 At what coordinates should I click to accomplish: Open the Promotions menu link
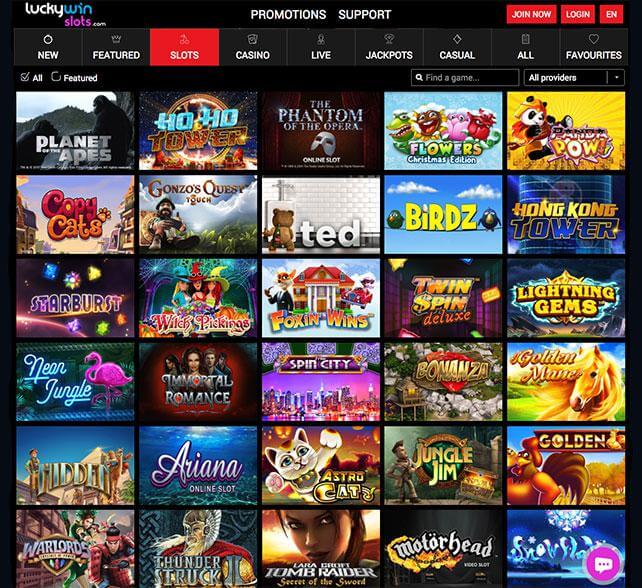pos(288,15)
